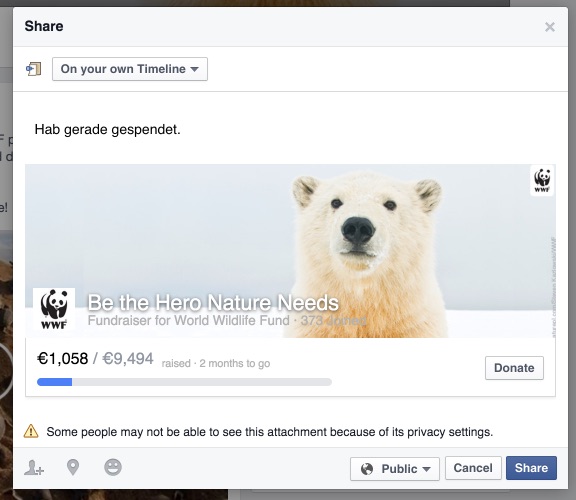Open 'Be the Hero Nature Needs' title

tap(213, 303)
